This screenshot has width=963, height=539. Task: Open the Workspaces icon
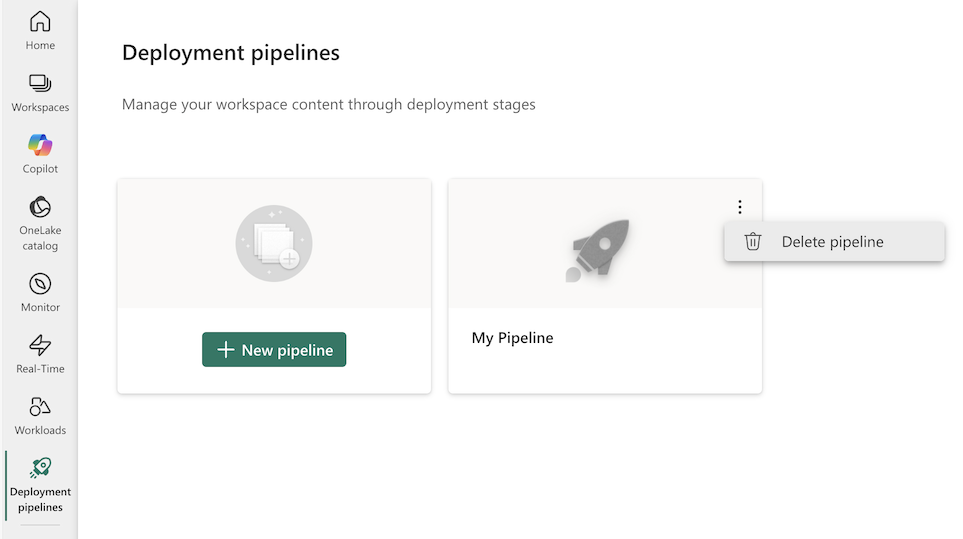click(40, 84)
